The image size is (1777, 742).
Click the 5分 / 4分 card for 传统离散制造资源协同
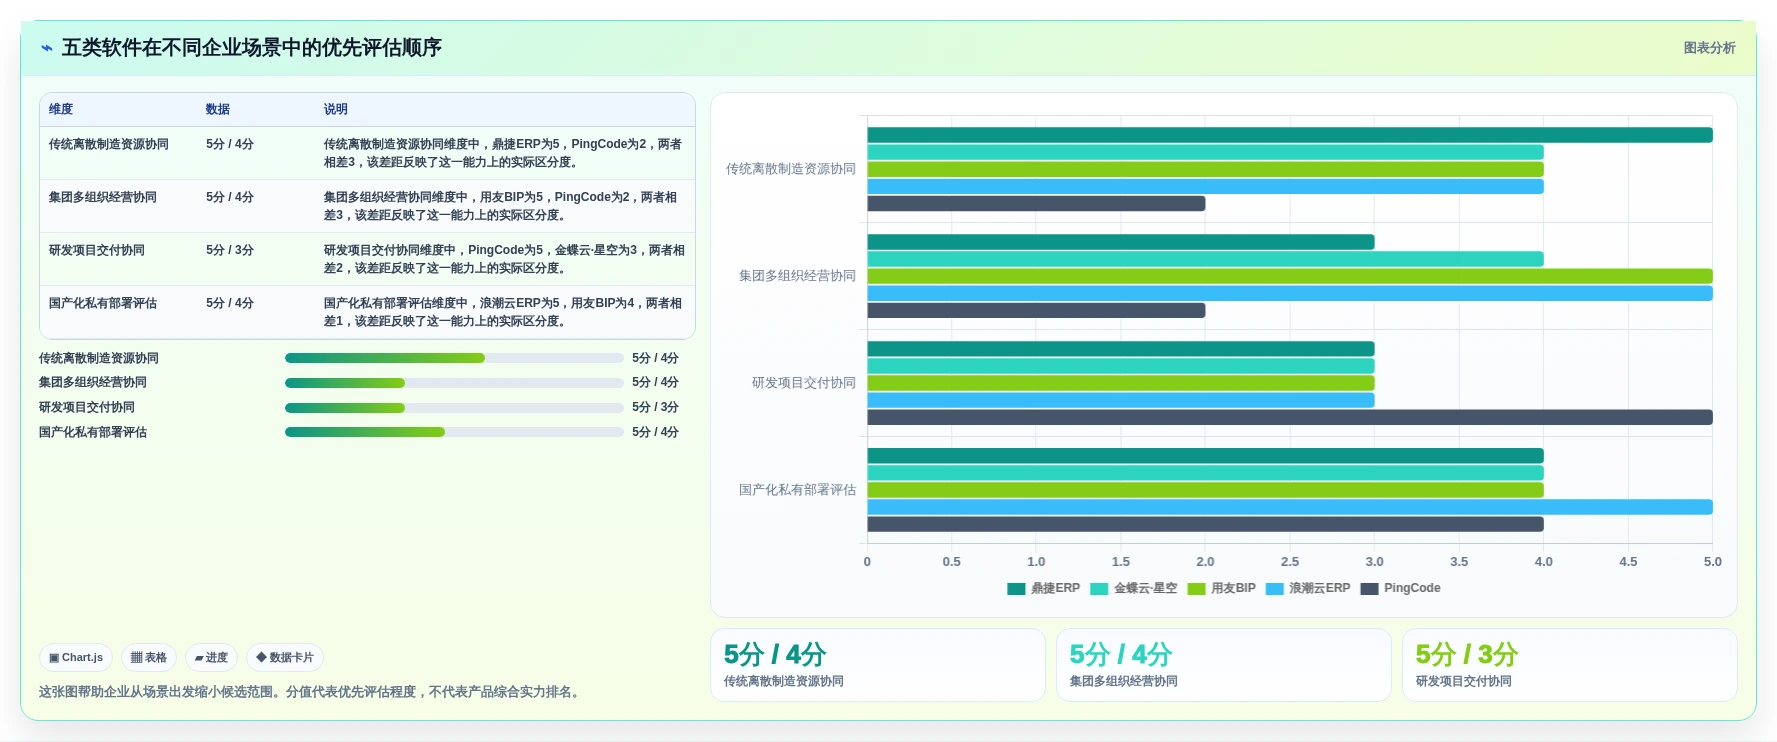point(877,665)
